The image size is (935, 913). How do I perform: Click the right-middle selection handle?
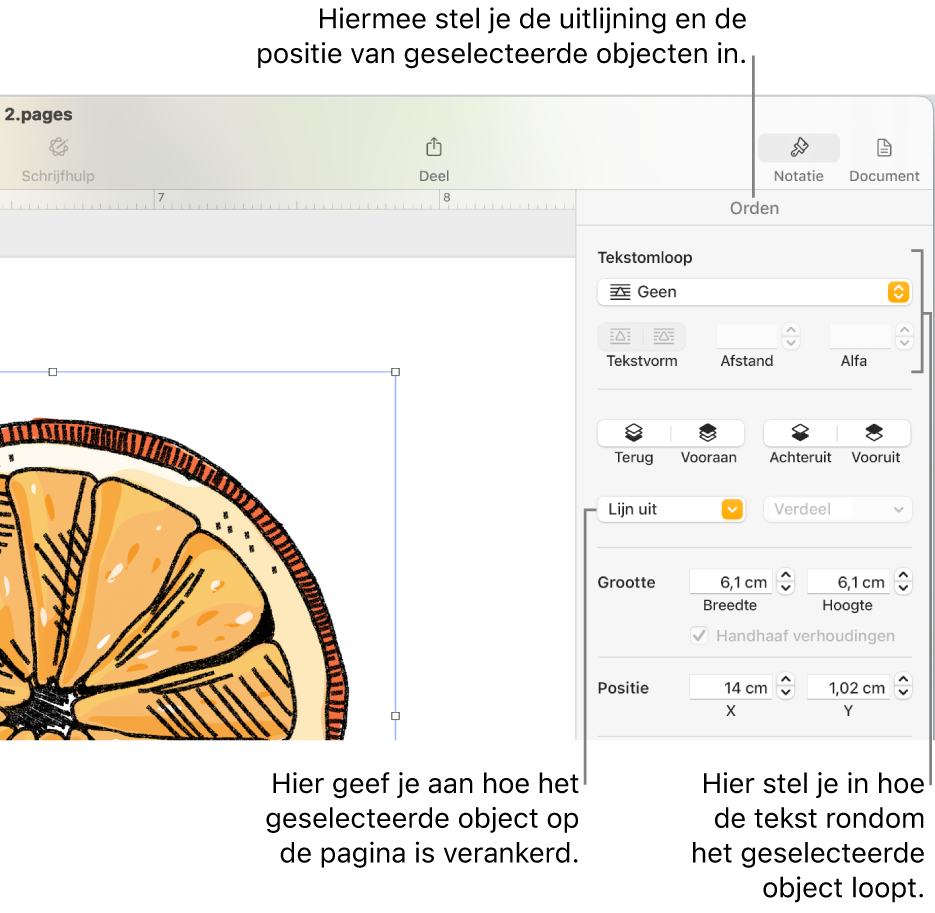tap(395, 716)
